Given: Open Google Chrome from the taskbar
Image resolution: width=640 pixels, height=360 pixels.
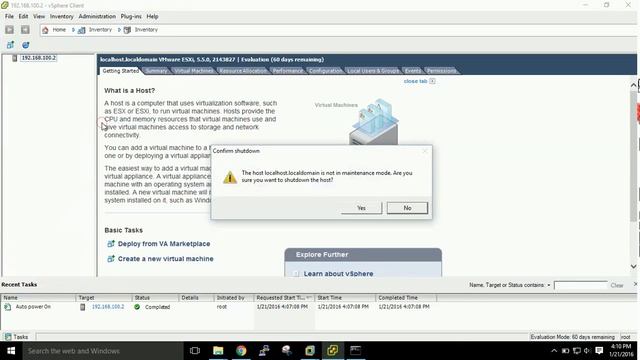Looking at the screenshot, I should [x=241, y=351].
